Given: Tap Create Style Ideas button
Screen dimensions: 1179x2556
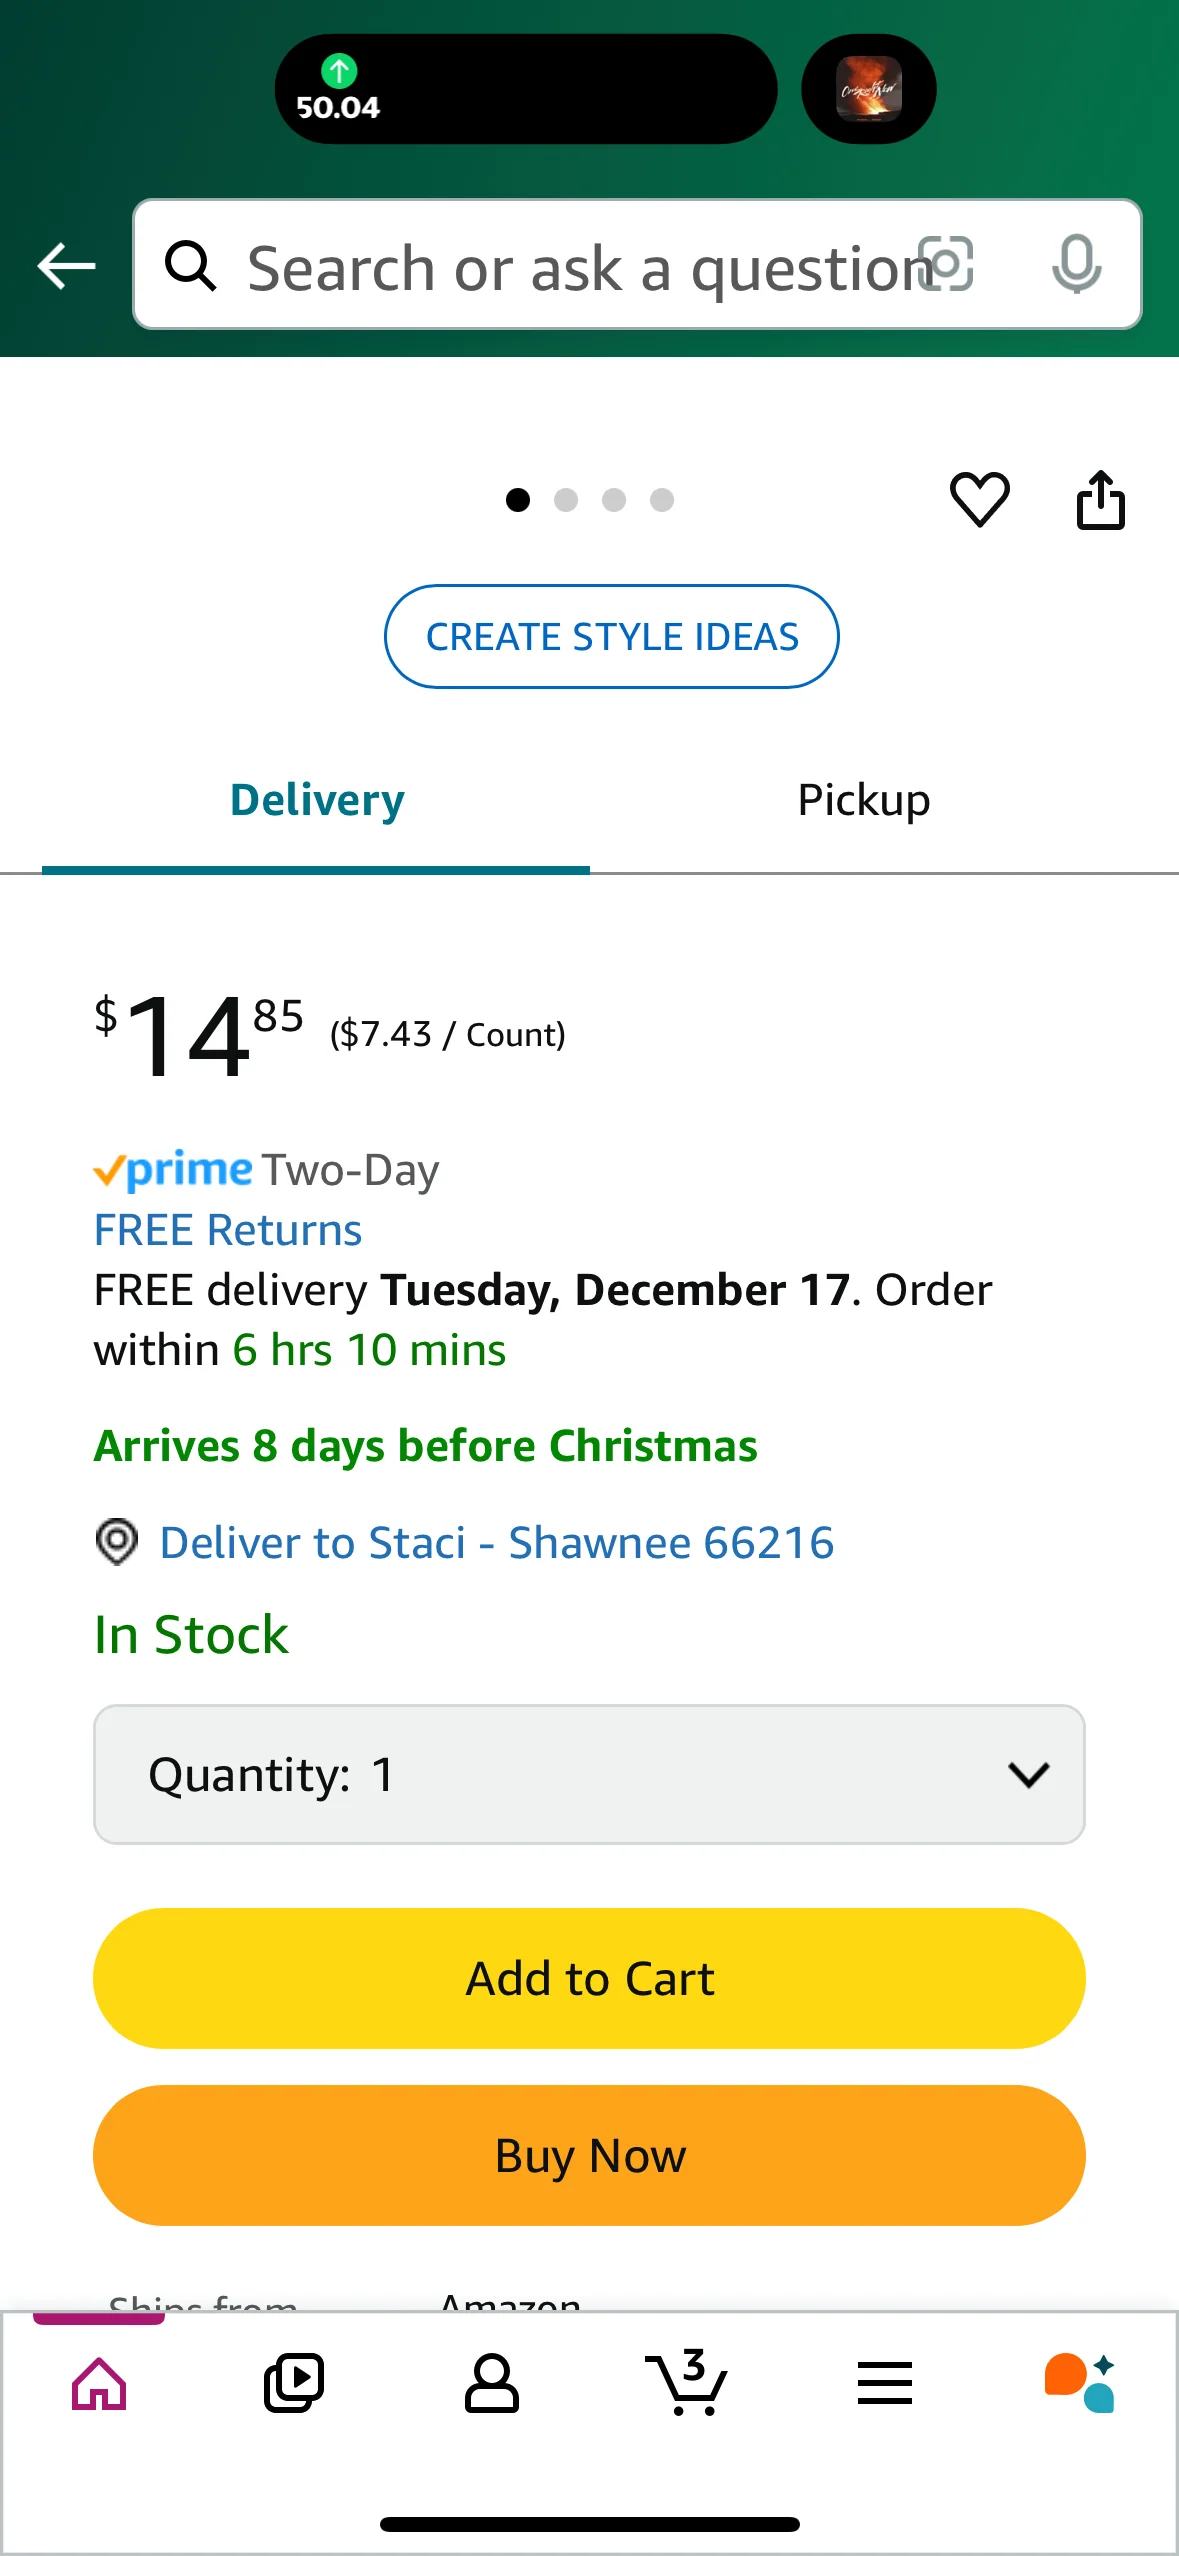Looking at the screenshot, I should pos(612,637).
